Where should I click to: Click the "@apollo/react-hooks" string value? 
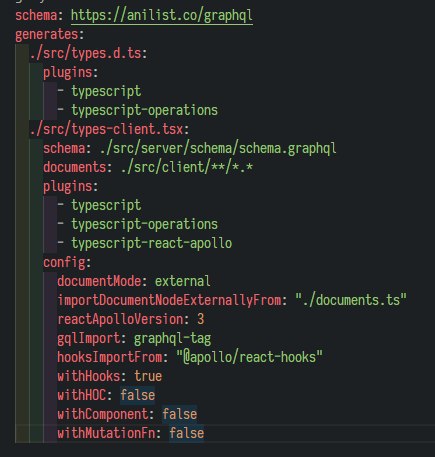pyautogui.click(x=249, y=357)
